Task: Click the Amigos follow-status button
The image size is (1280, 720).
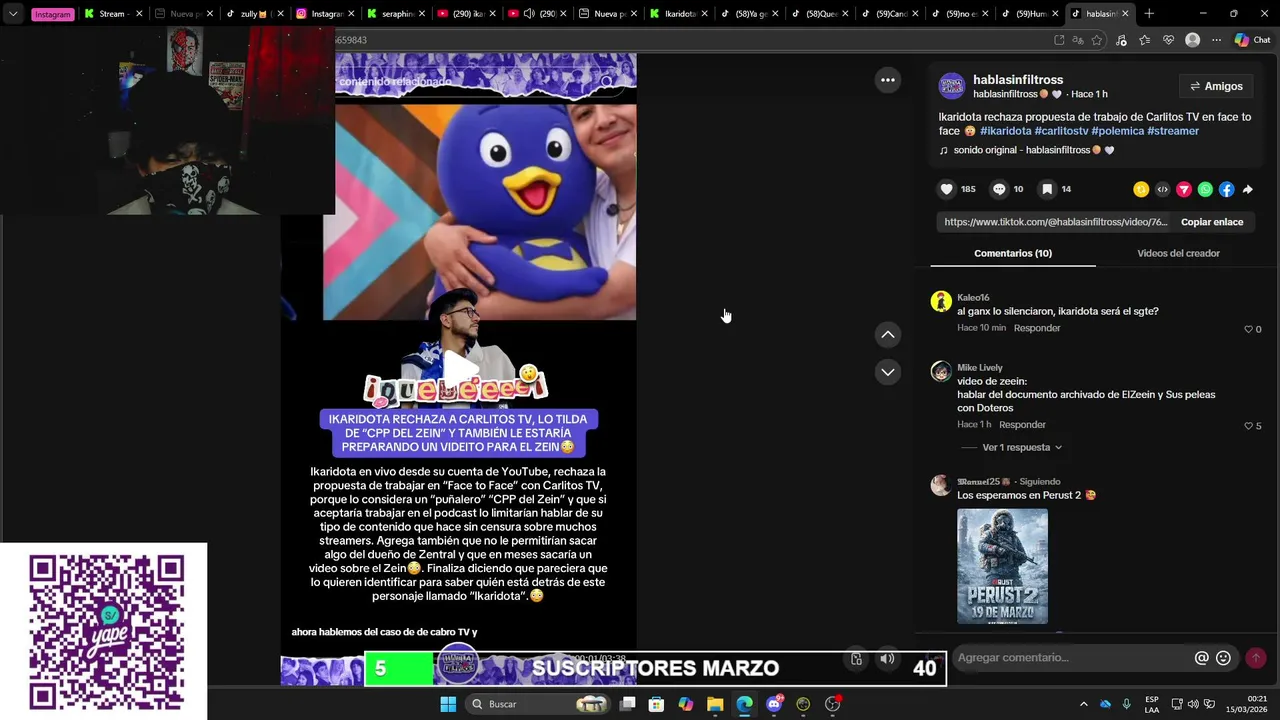Action: coord(1216,86)
